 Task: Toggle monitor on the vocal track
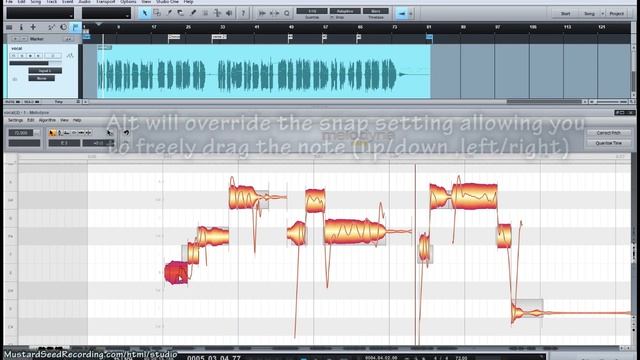tap(38, 56)
